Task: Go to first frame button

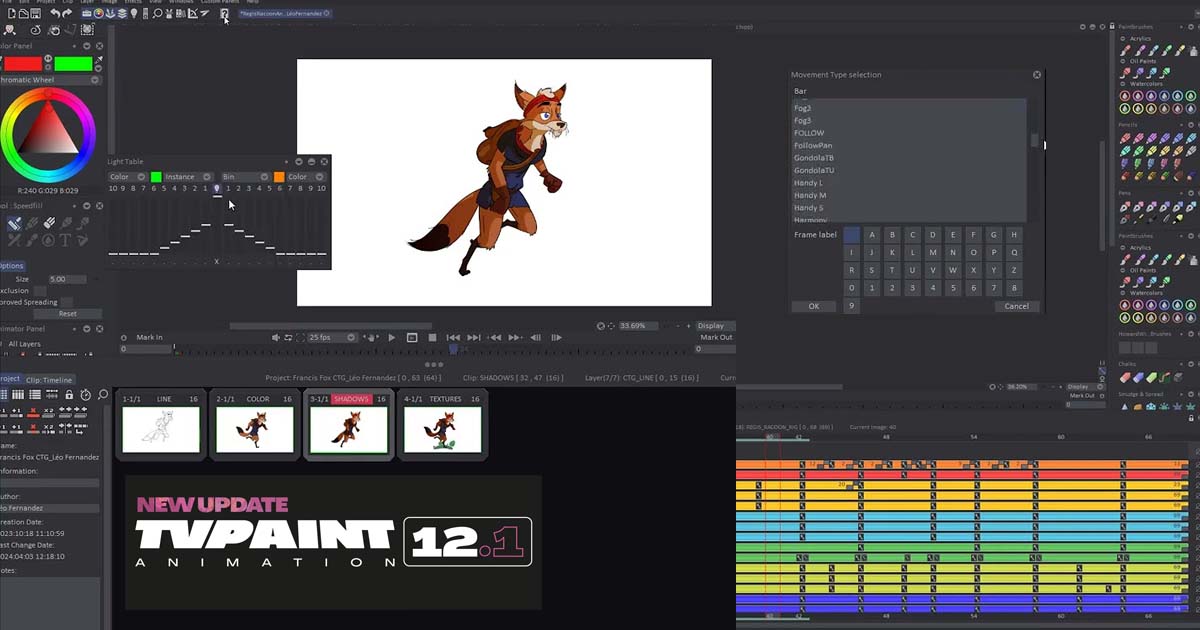Action: coord(453,337)
